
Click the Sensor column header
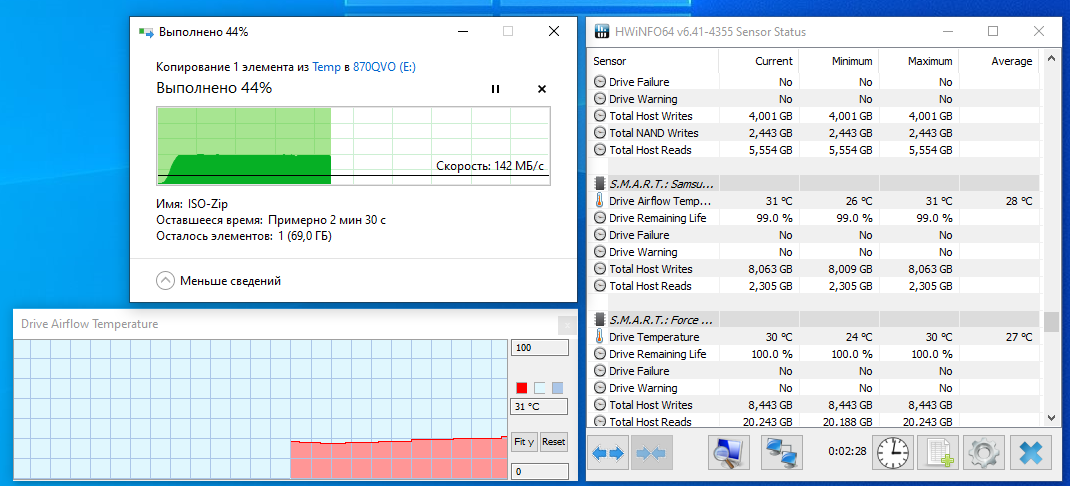coord(652,61)
